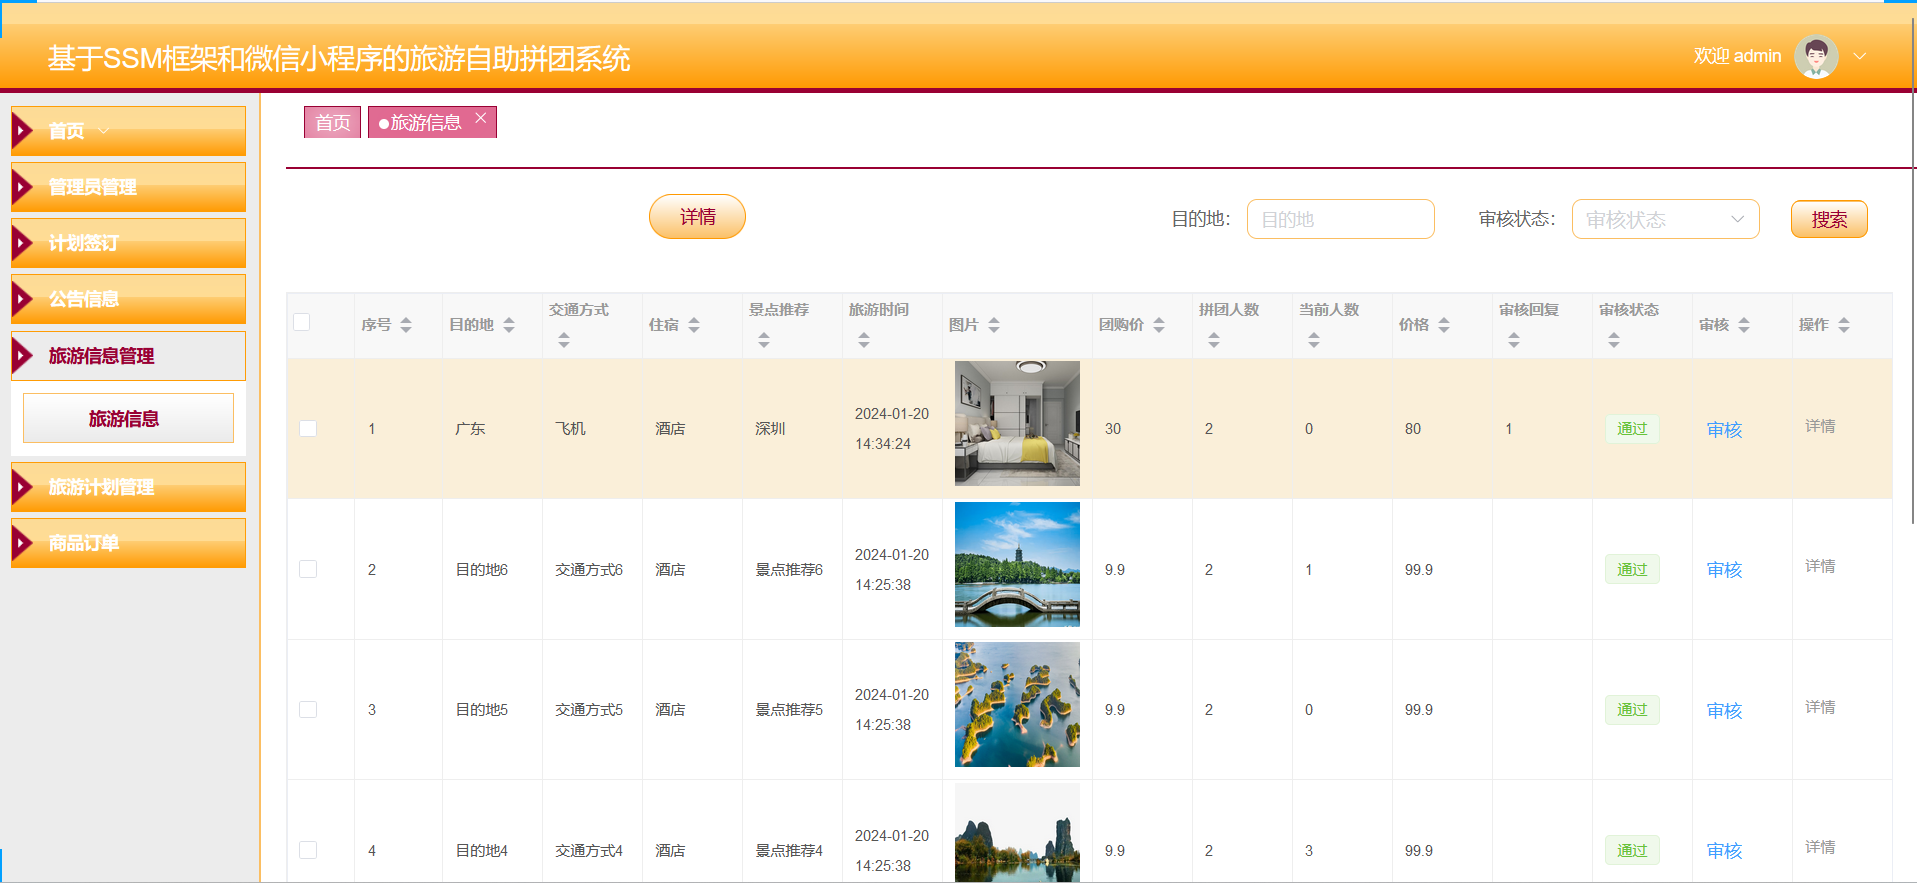Open 公告信息 sidebar menu

(128, 299)
